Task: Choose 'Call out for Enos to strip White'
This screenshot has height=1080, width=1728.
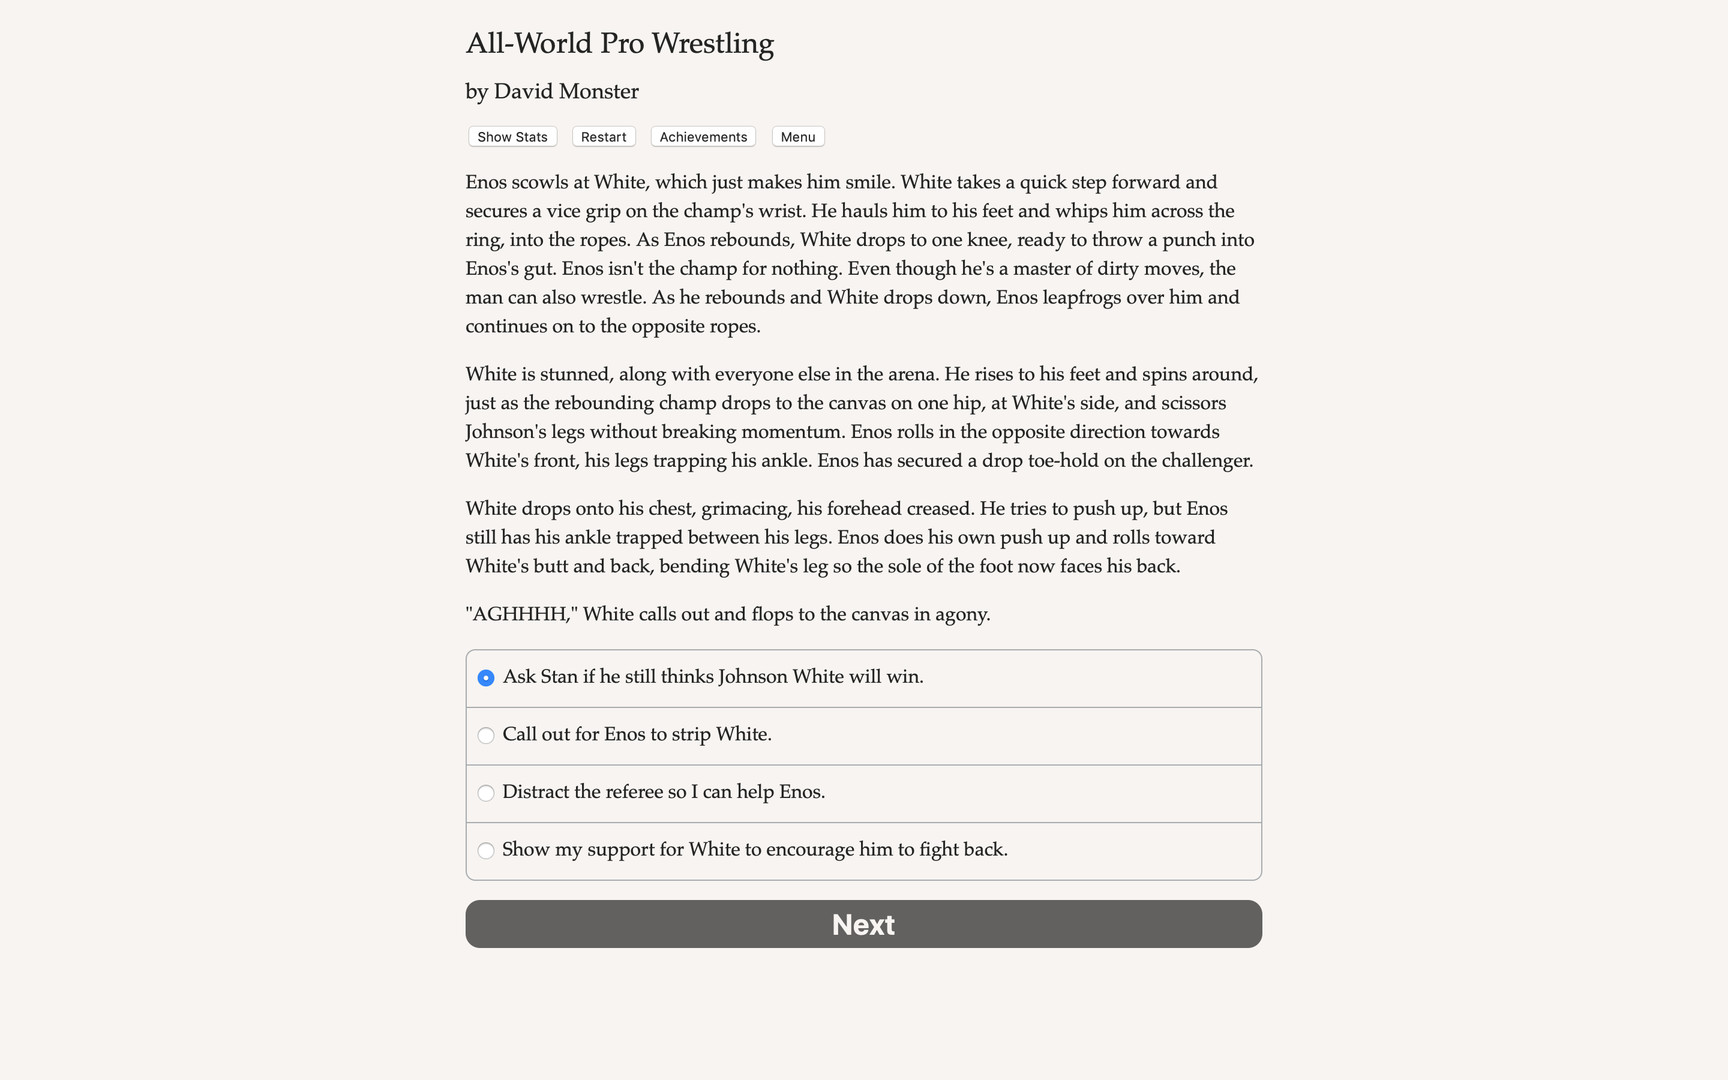Action: pos(637,735)
